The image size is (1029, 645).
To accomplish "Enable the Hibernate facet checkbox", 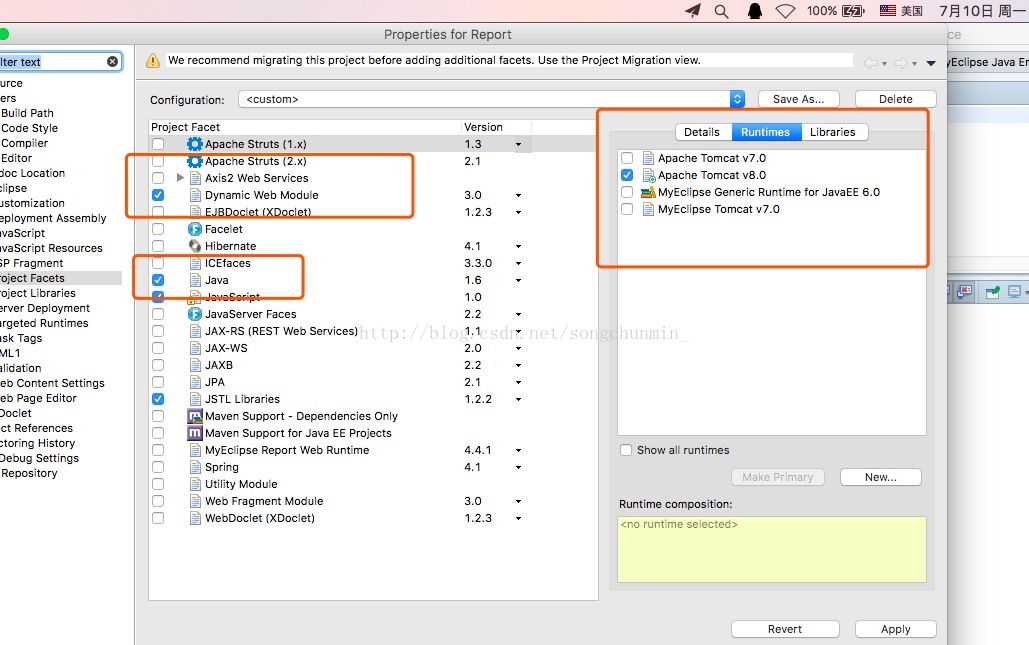I will pos(158,246).
